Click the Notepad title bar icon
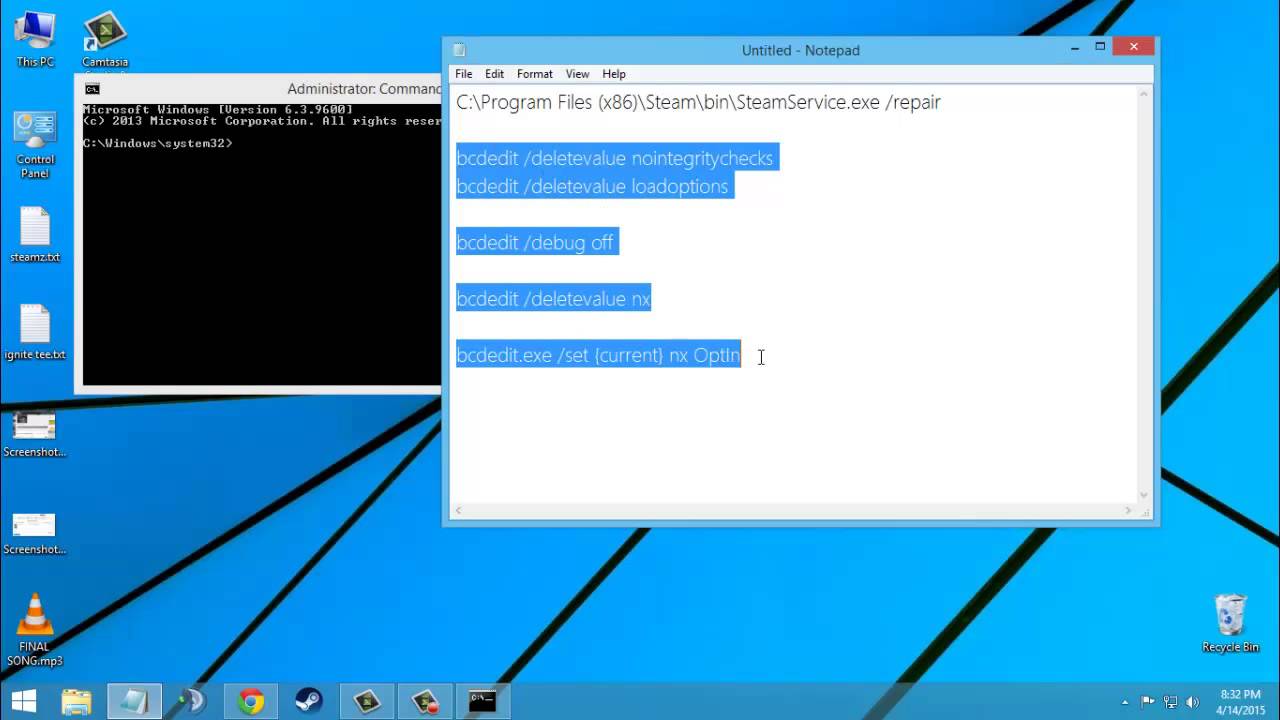The height and width of the screenshot is (720, 1280). (x=459, y=50)
